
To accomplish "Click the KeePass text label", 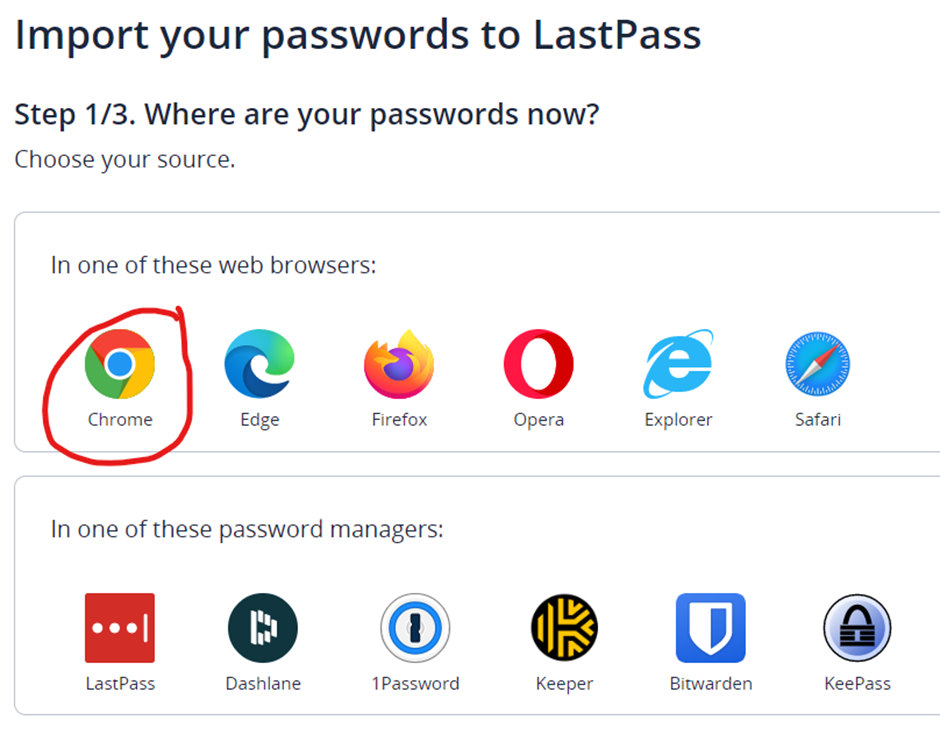I will [x=857, y=683].
